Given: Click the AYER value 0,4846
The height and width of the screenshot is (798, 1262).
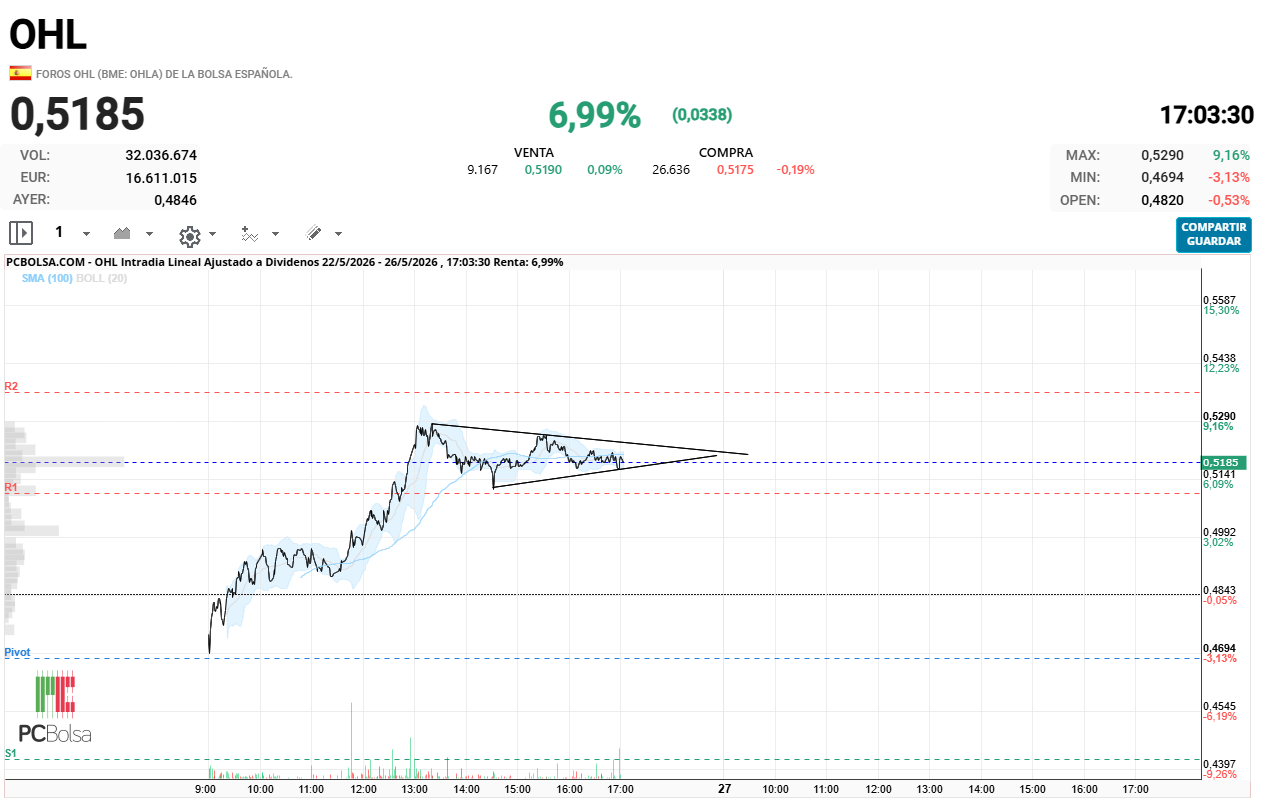Looking at the screenshot, I should click(175, 199).
